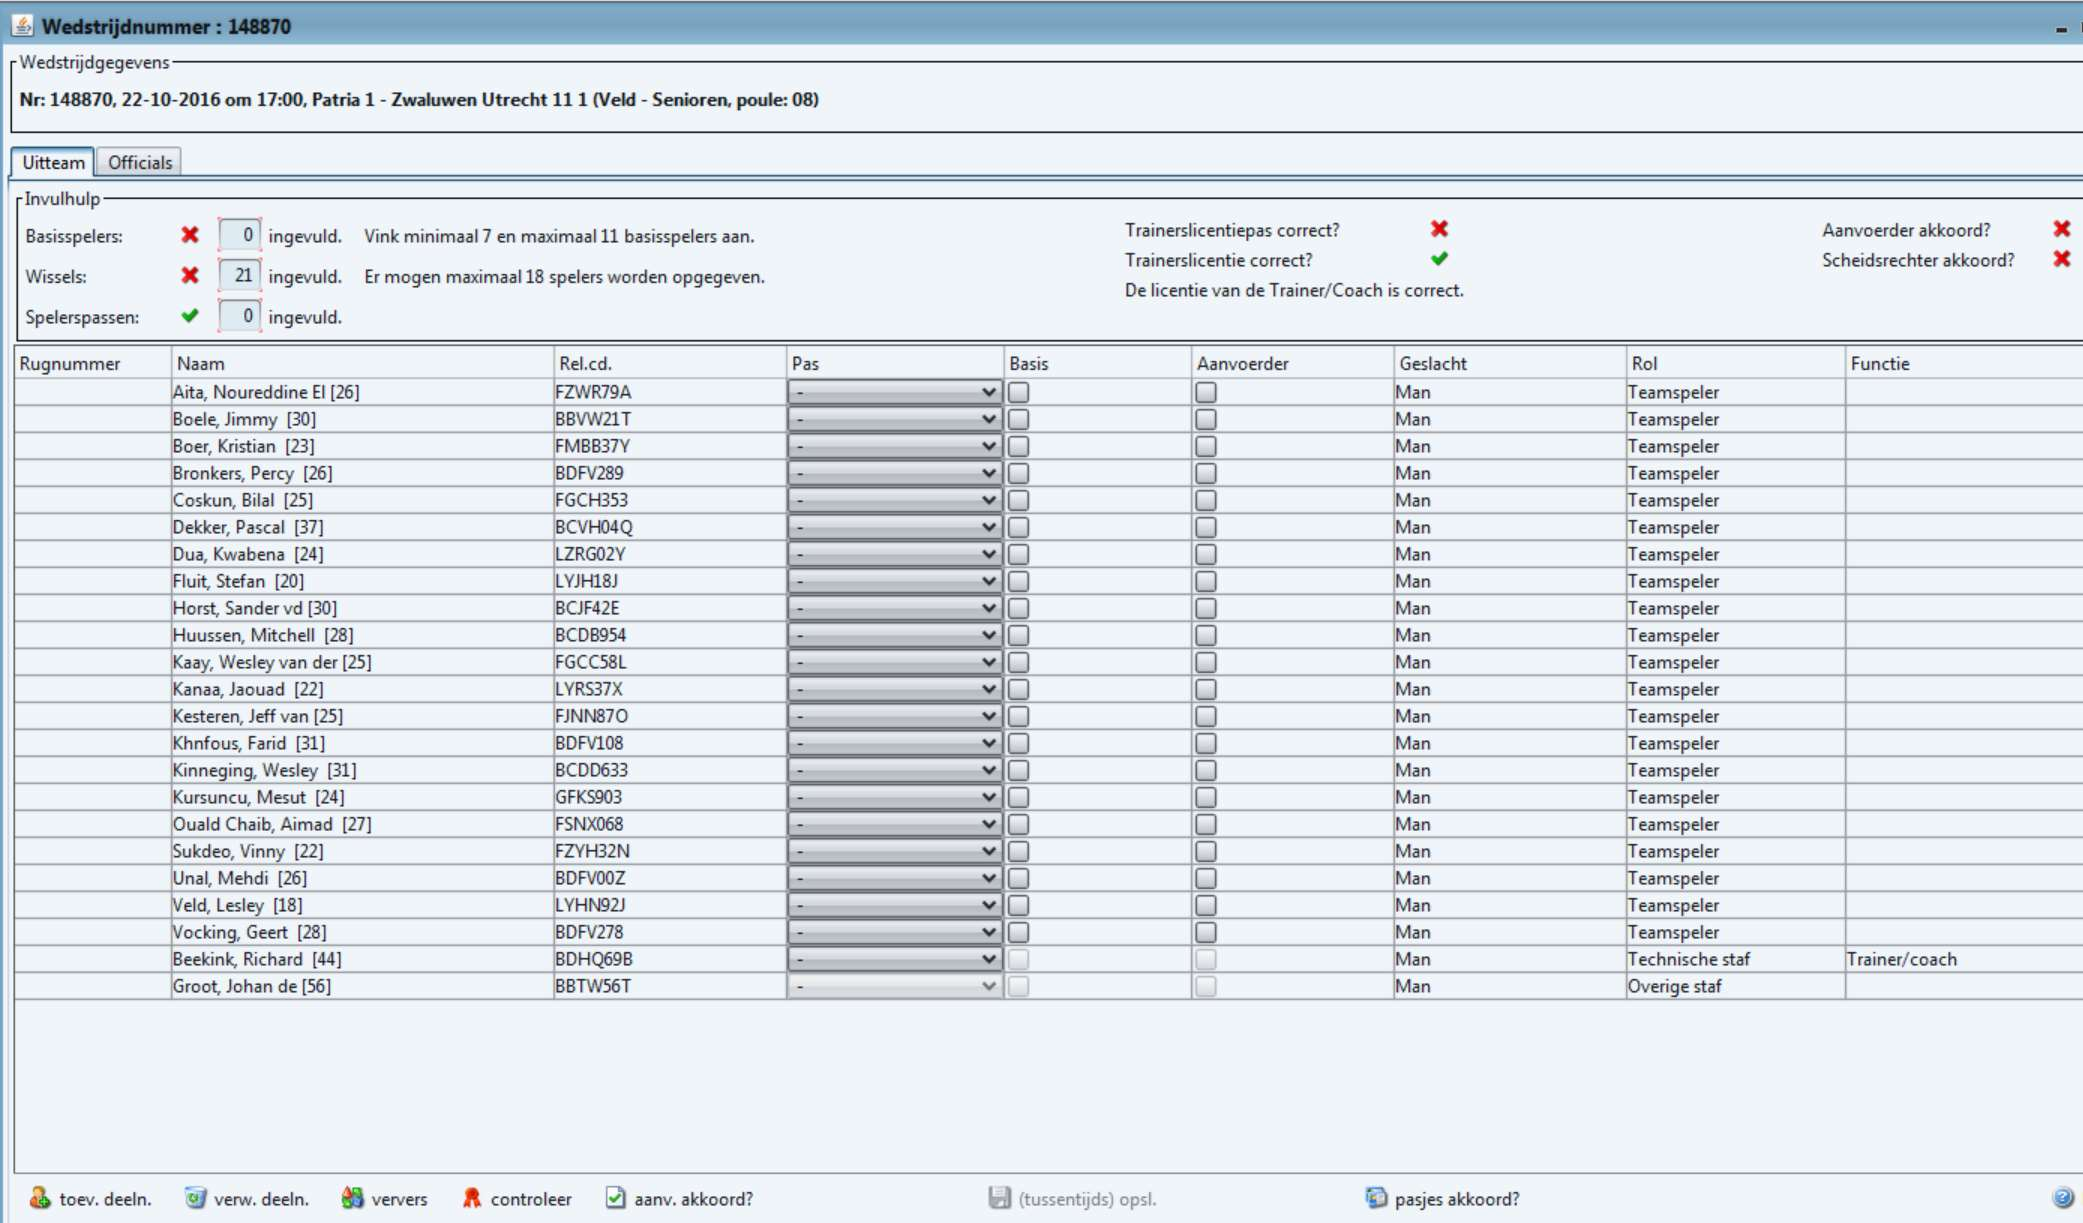
Task: Click the Java icon in the title bar
Action: [x=21, y=26]
